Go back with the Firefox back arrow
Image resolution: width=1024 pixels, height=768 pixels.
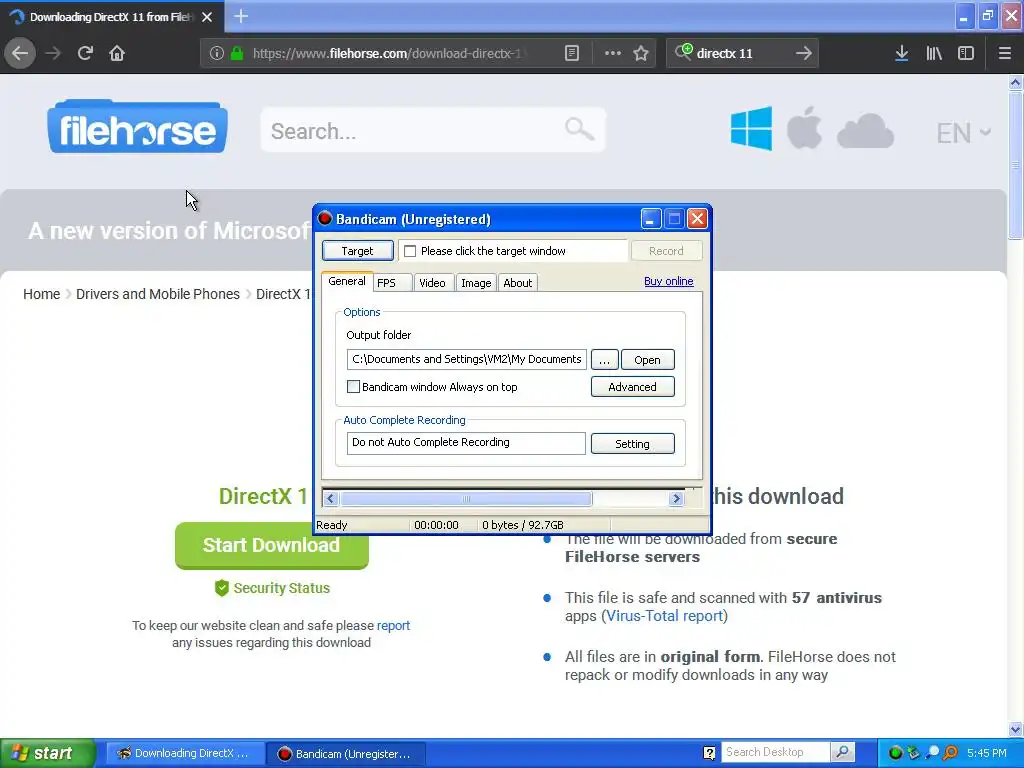pyautogui.click(x=20, y=53)
